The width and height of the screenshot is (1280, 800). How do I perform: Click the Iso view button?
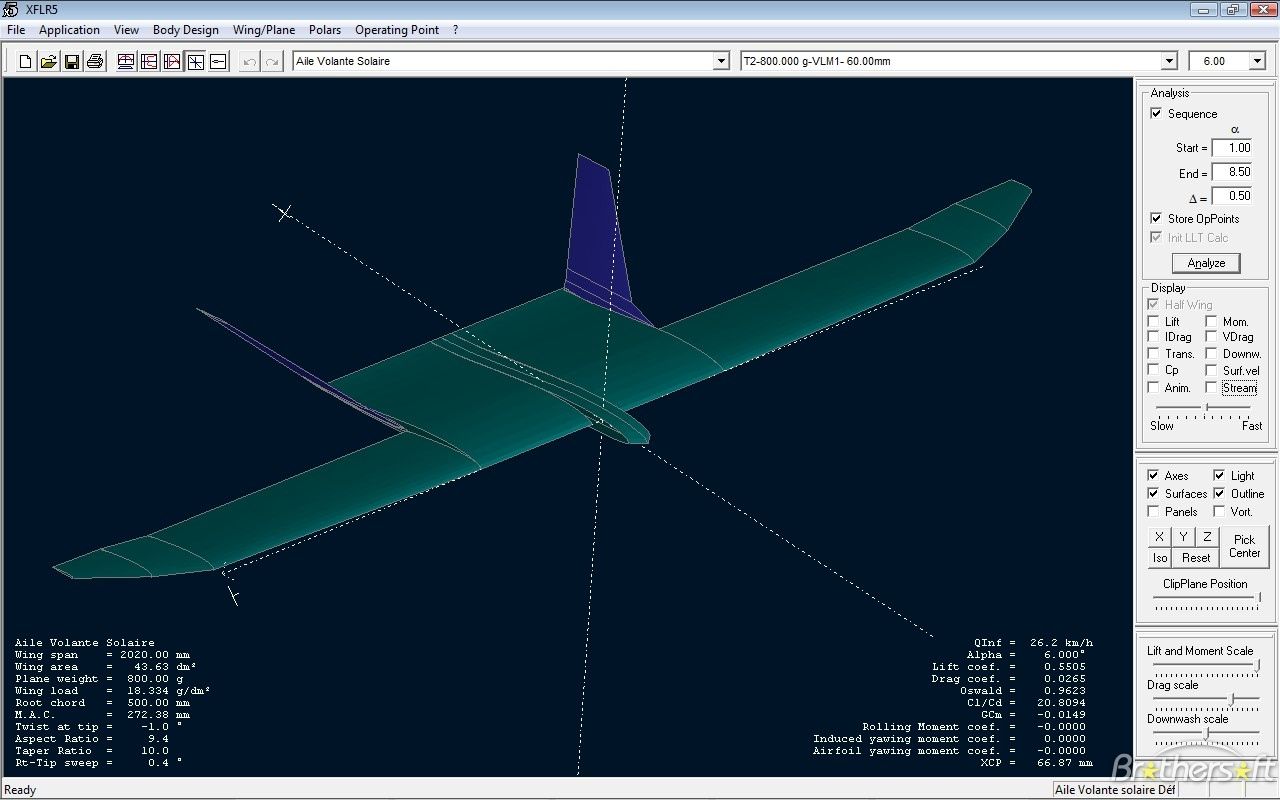(1159, 558)
